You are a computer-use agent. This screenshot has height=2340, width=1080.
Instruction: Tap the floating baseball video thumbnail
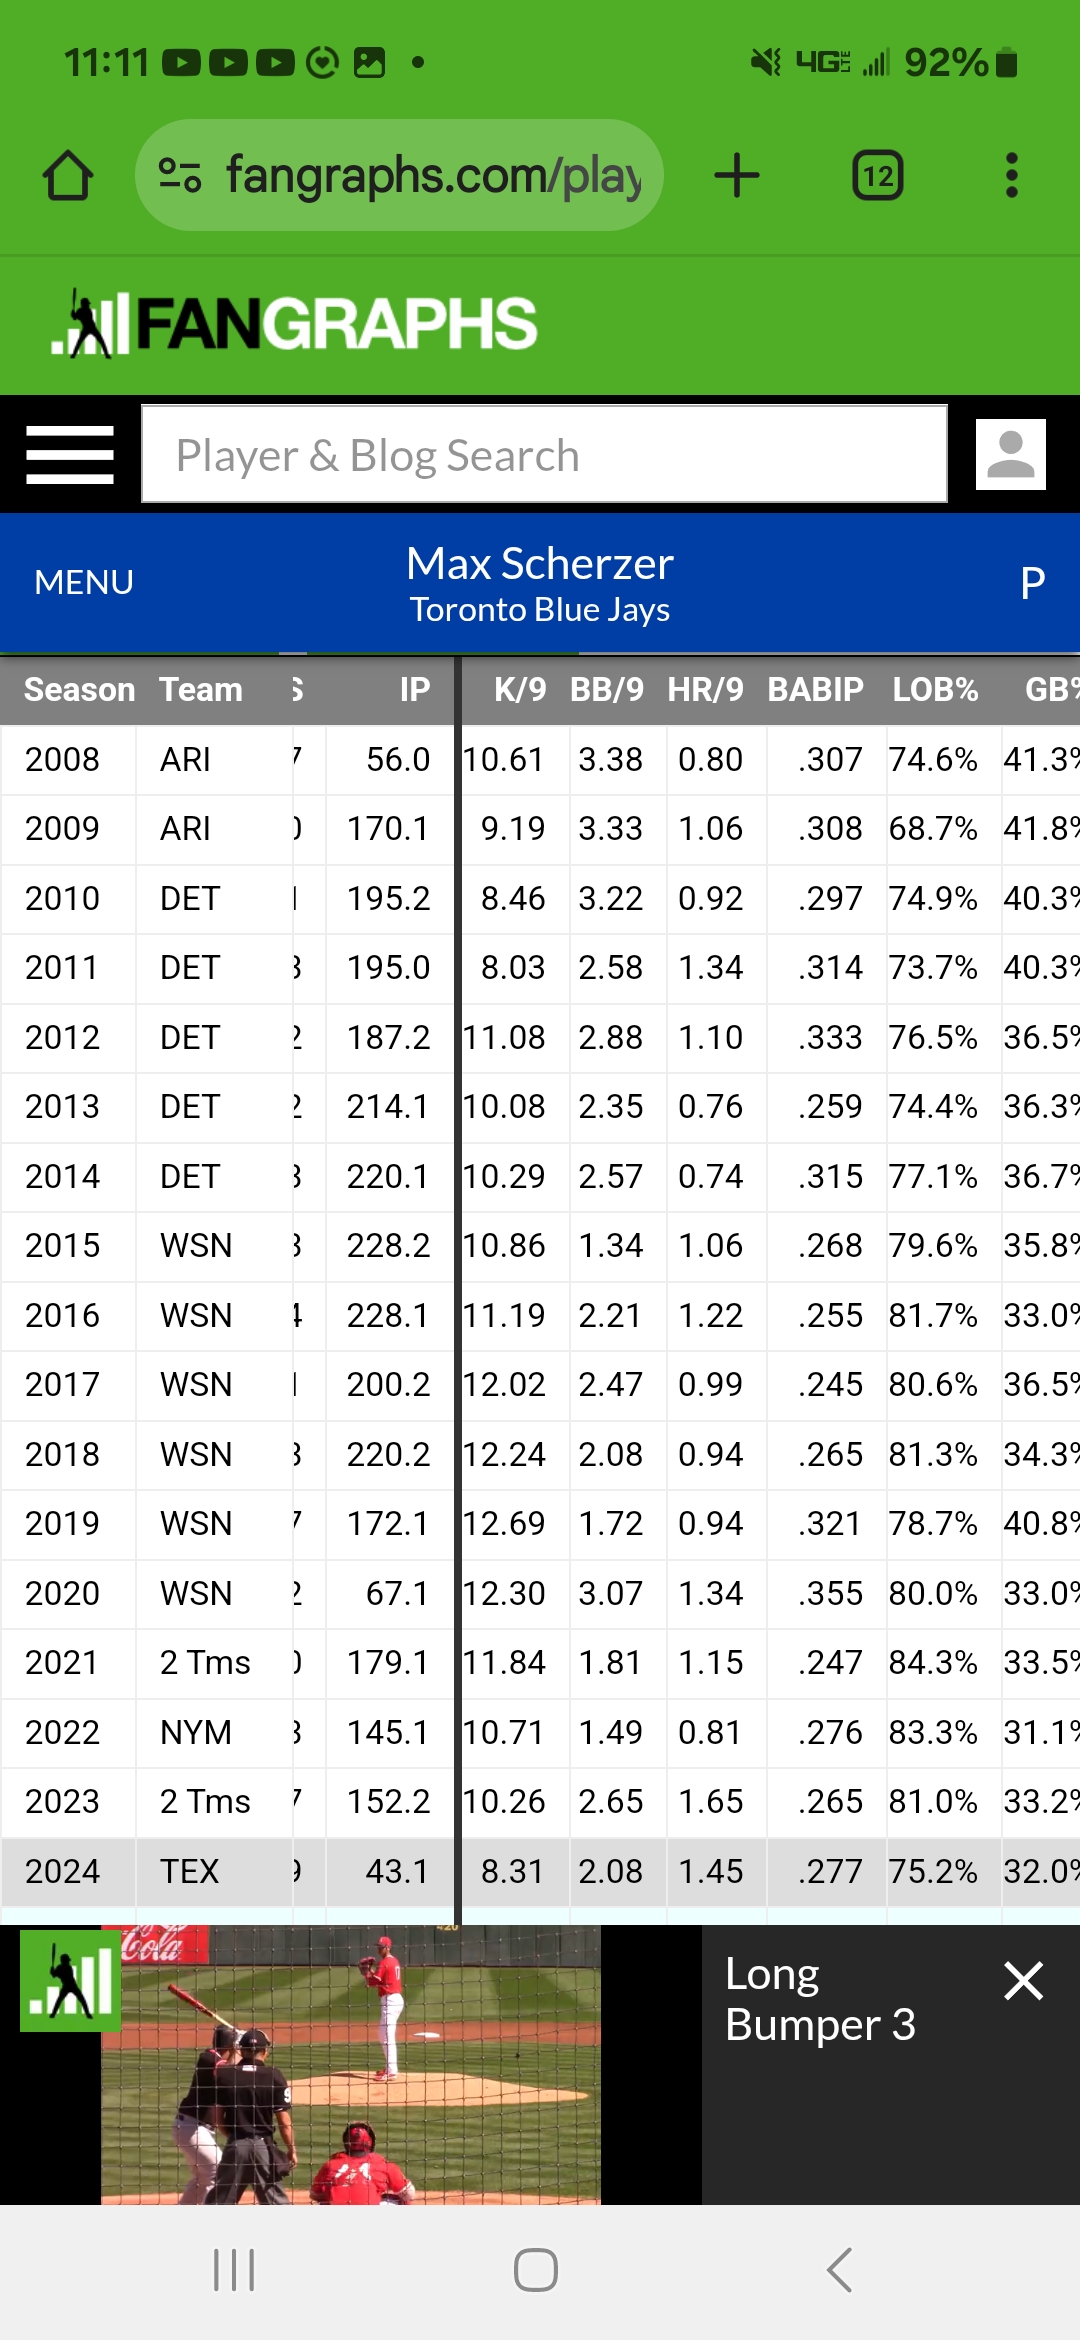(x=350, y=2065)
